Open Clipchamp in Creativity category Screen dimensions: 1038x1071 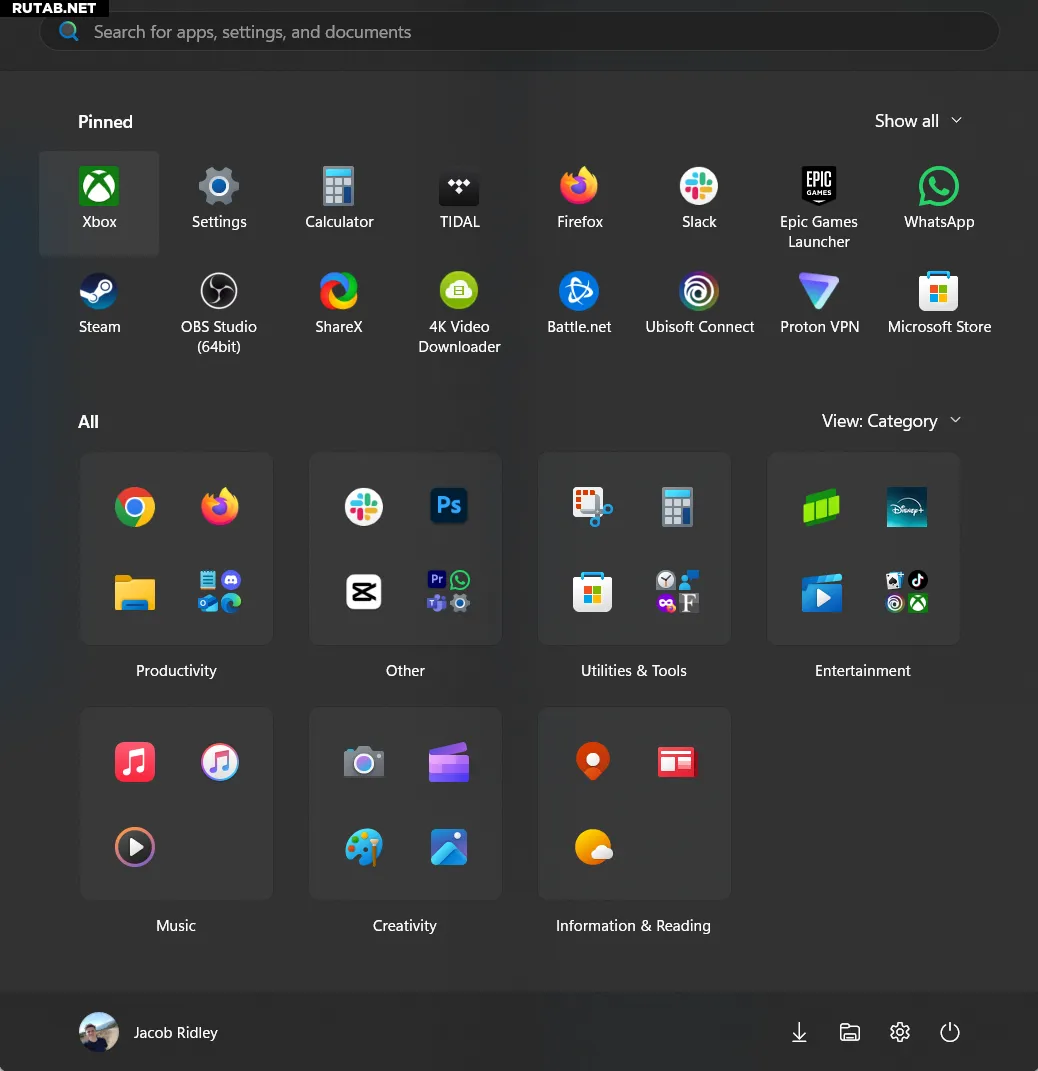click(x=449, y=762)
